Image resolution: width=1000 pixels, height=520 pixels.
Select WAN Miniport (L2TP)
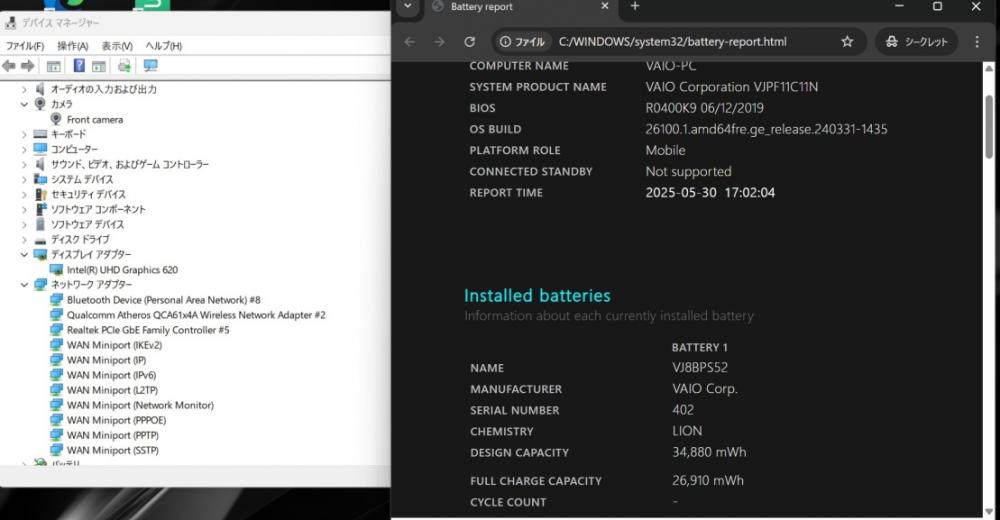click(x=112, y=390)
